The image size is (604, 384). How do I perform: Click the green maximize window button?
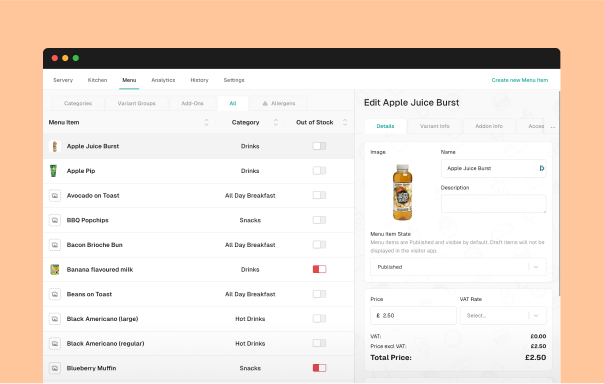tap(76, 58)
